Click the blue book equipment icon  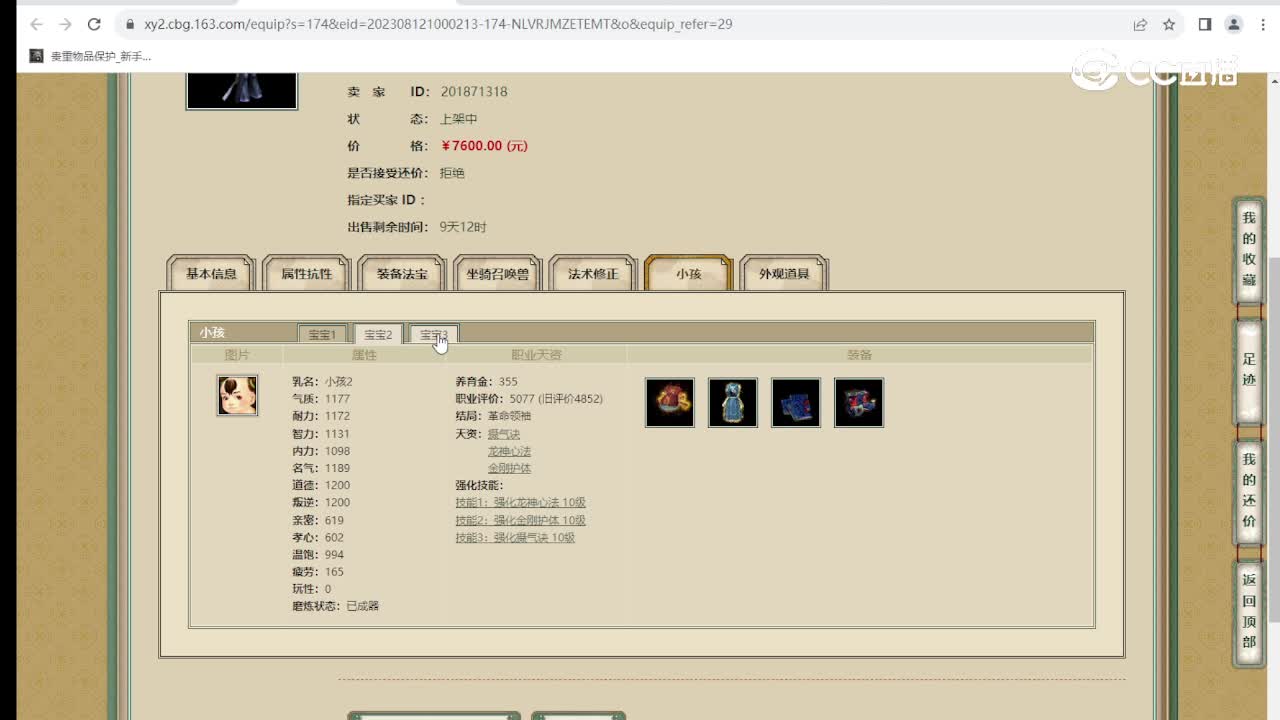796,402
